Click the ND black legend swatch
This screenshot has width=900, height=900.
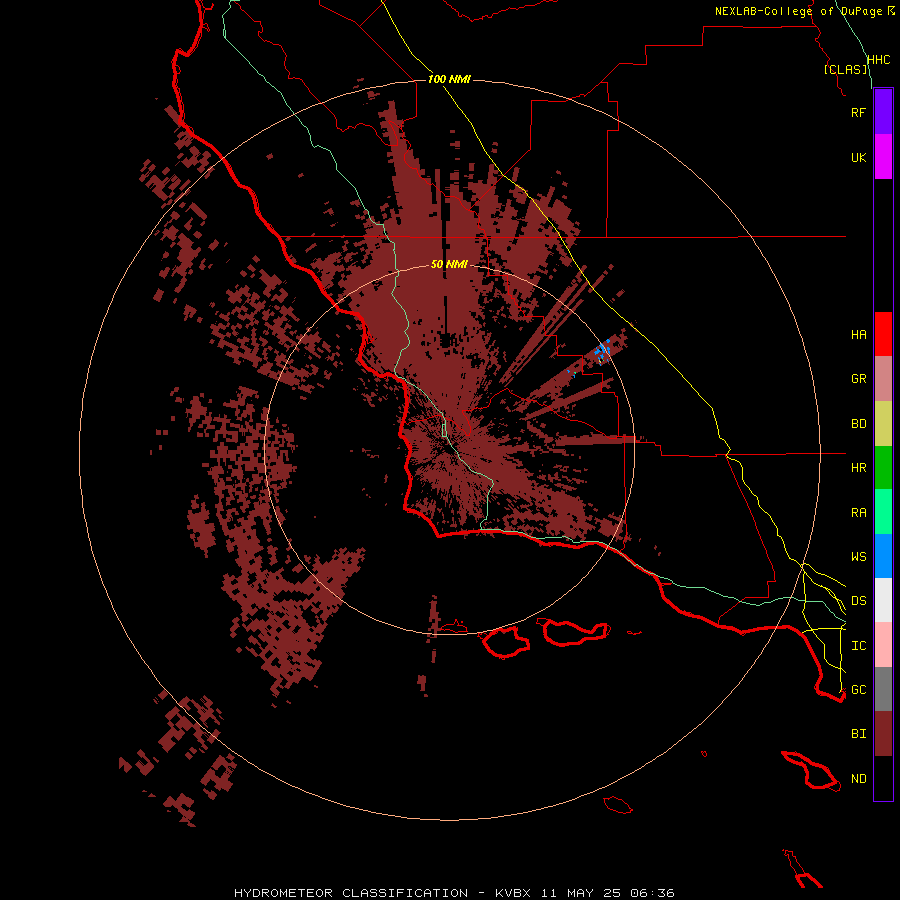click(883, 778)
